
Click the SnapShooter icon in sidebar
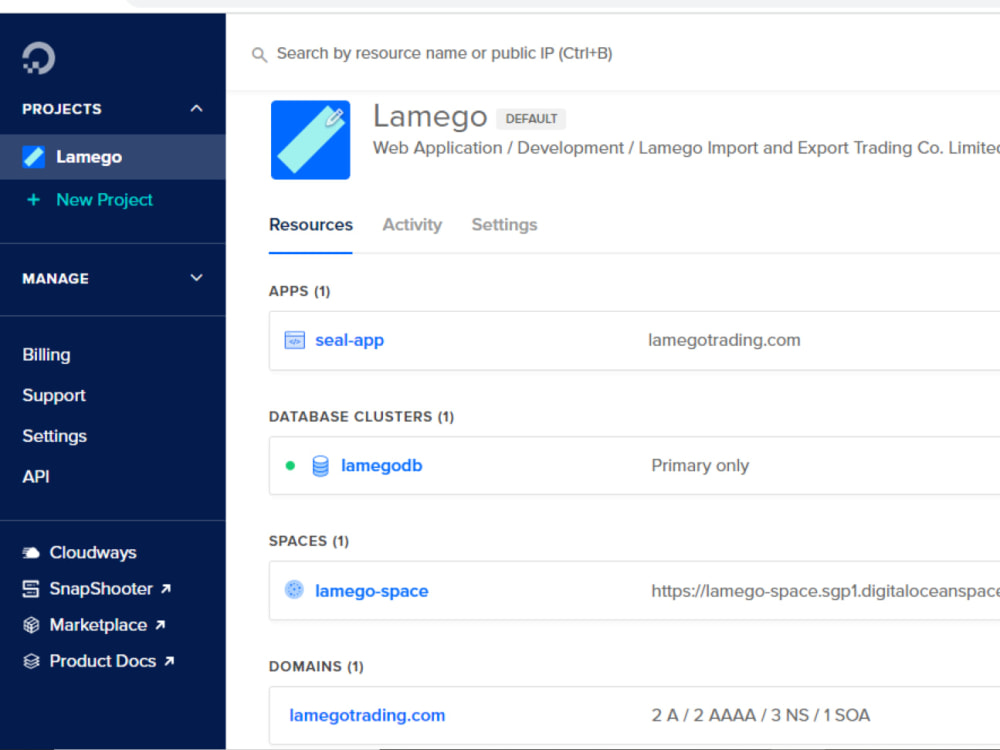coord(31,589)
